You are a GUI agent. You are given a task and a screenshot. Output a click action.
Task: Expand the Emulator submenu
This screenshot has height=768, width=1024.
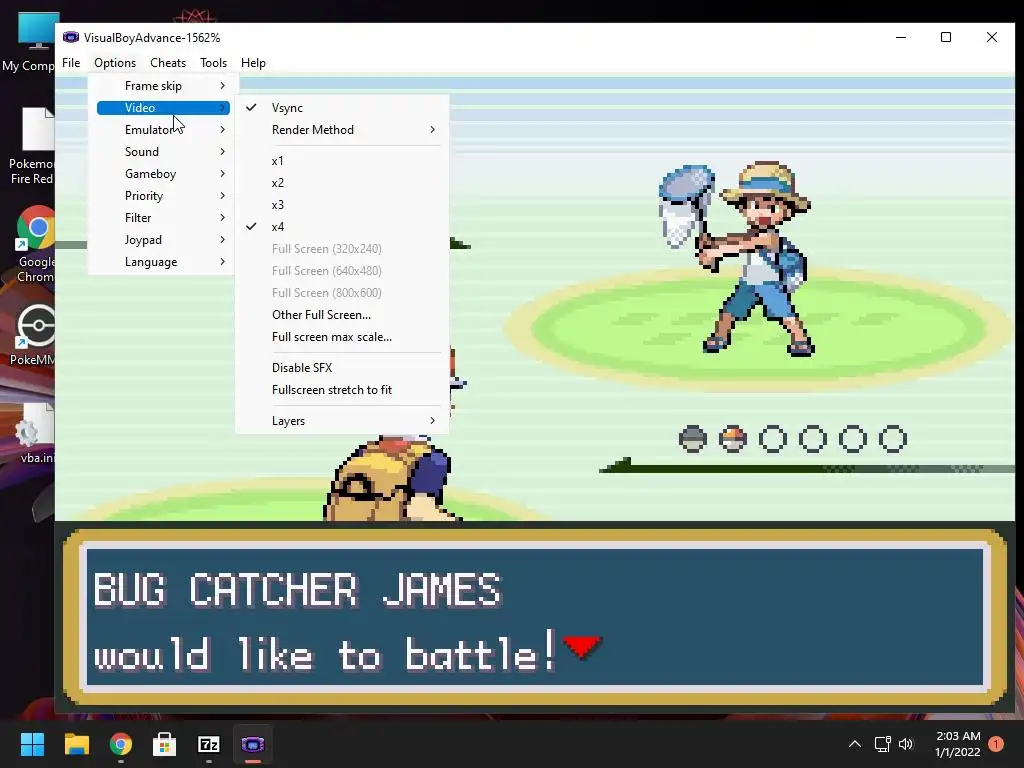click(163, 130)
